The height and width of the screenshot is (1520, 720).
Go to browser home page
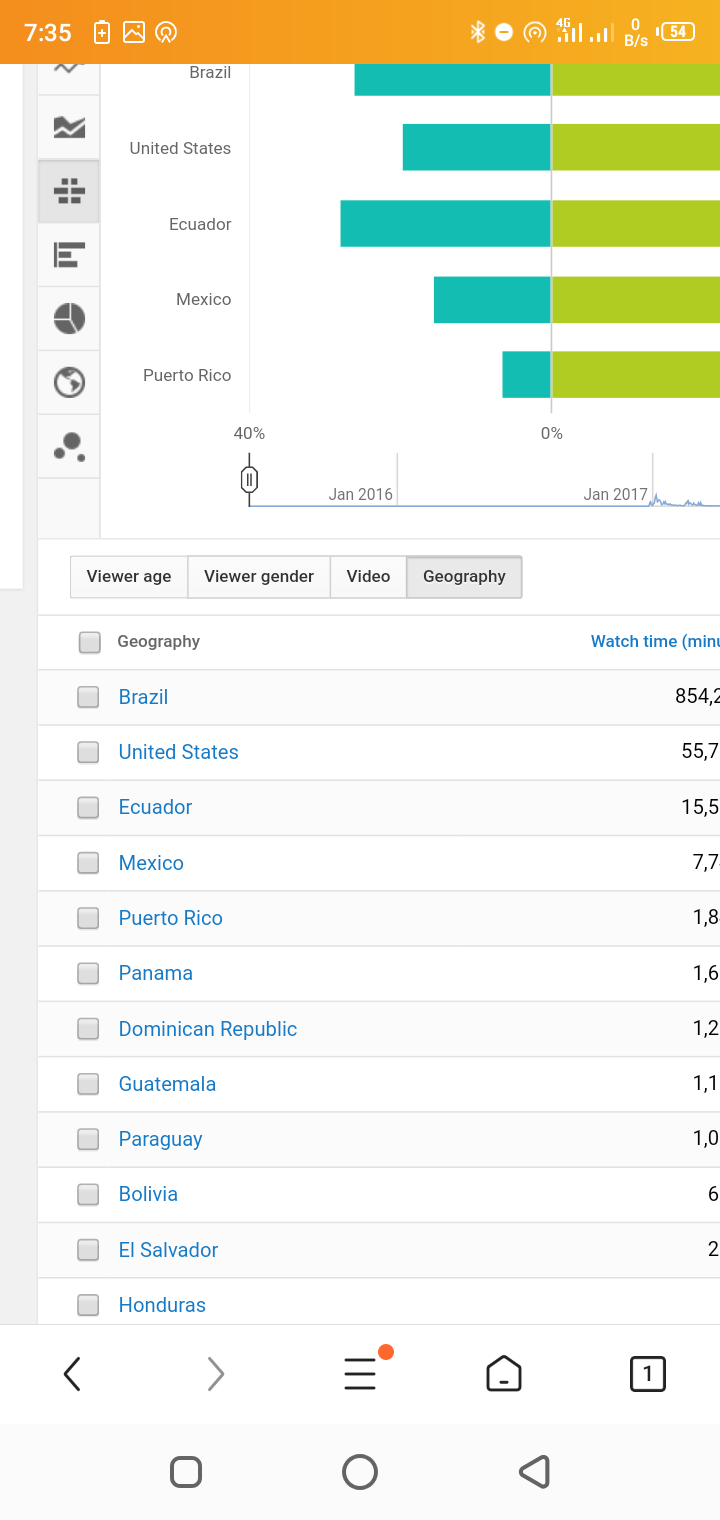tap(504, 1374)
